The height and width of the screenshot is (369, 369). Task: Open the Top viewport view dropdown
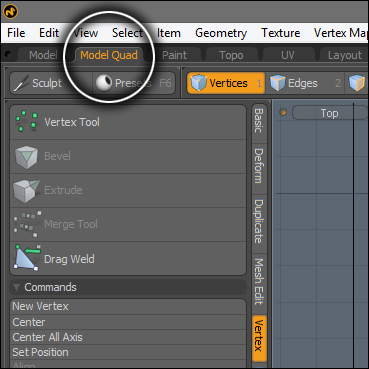[x=329, y=113]
